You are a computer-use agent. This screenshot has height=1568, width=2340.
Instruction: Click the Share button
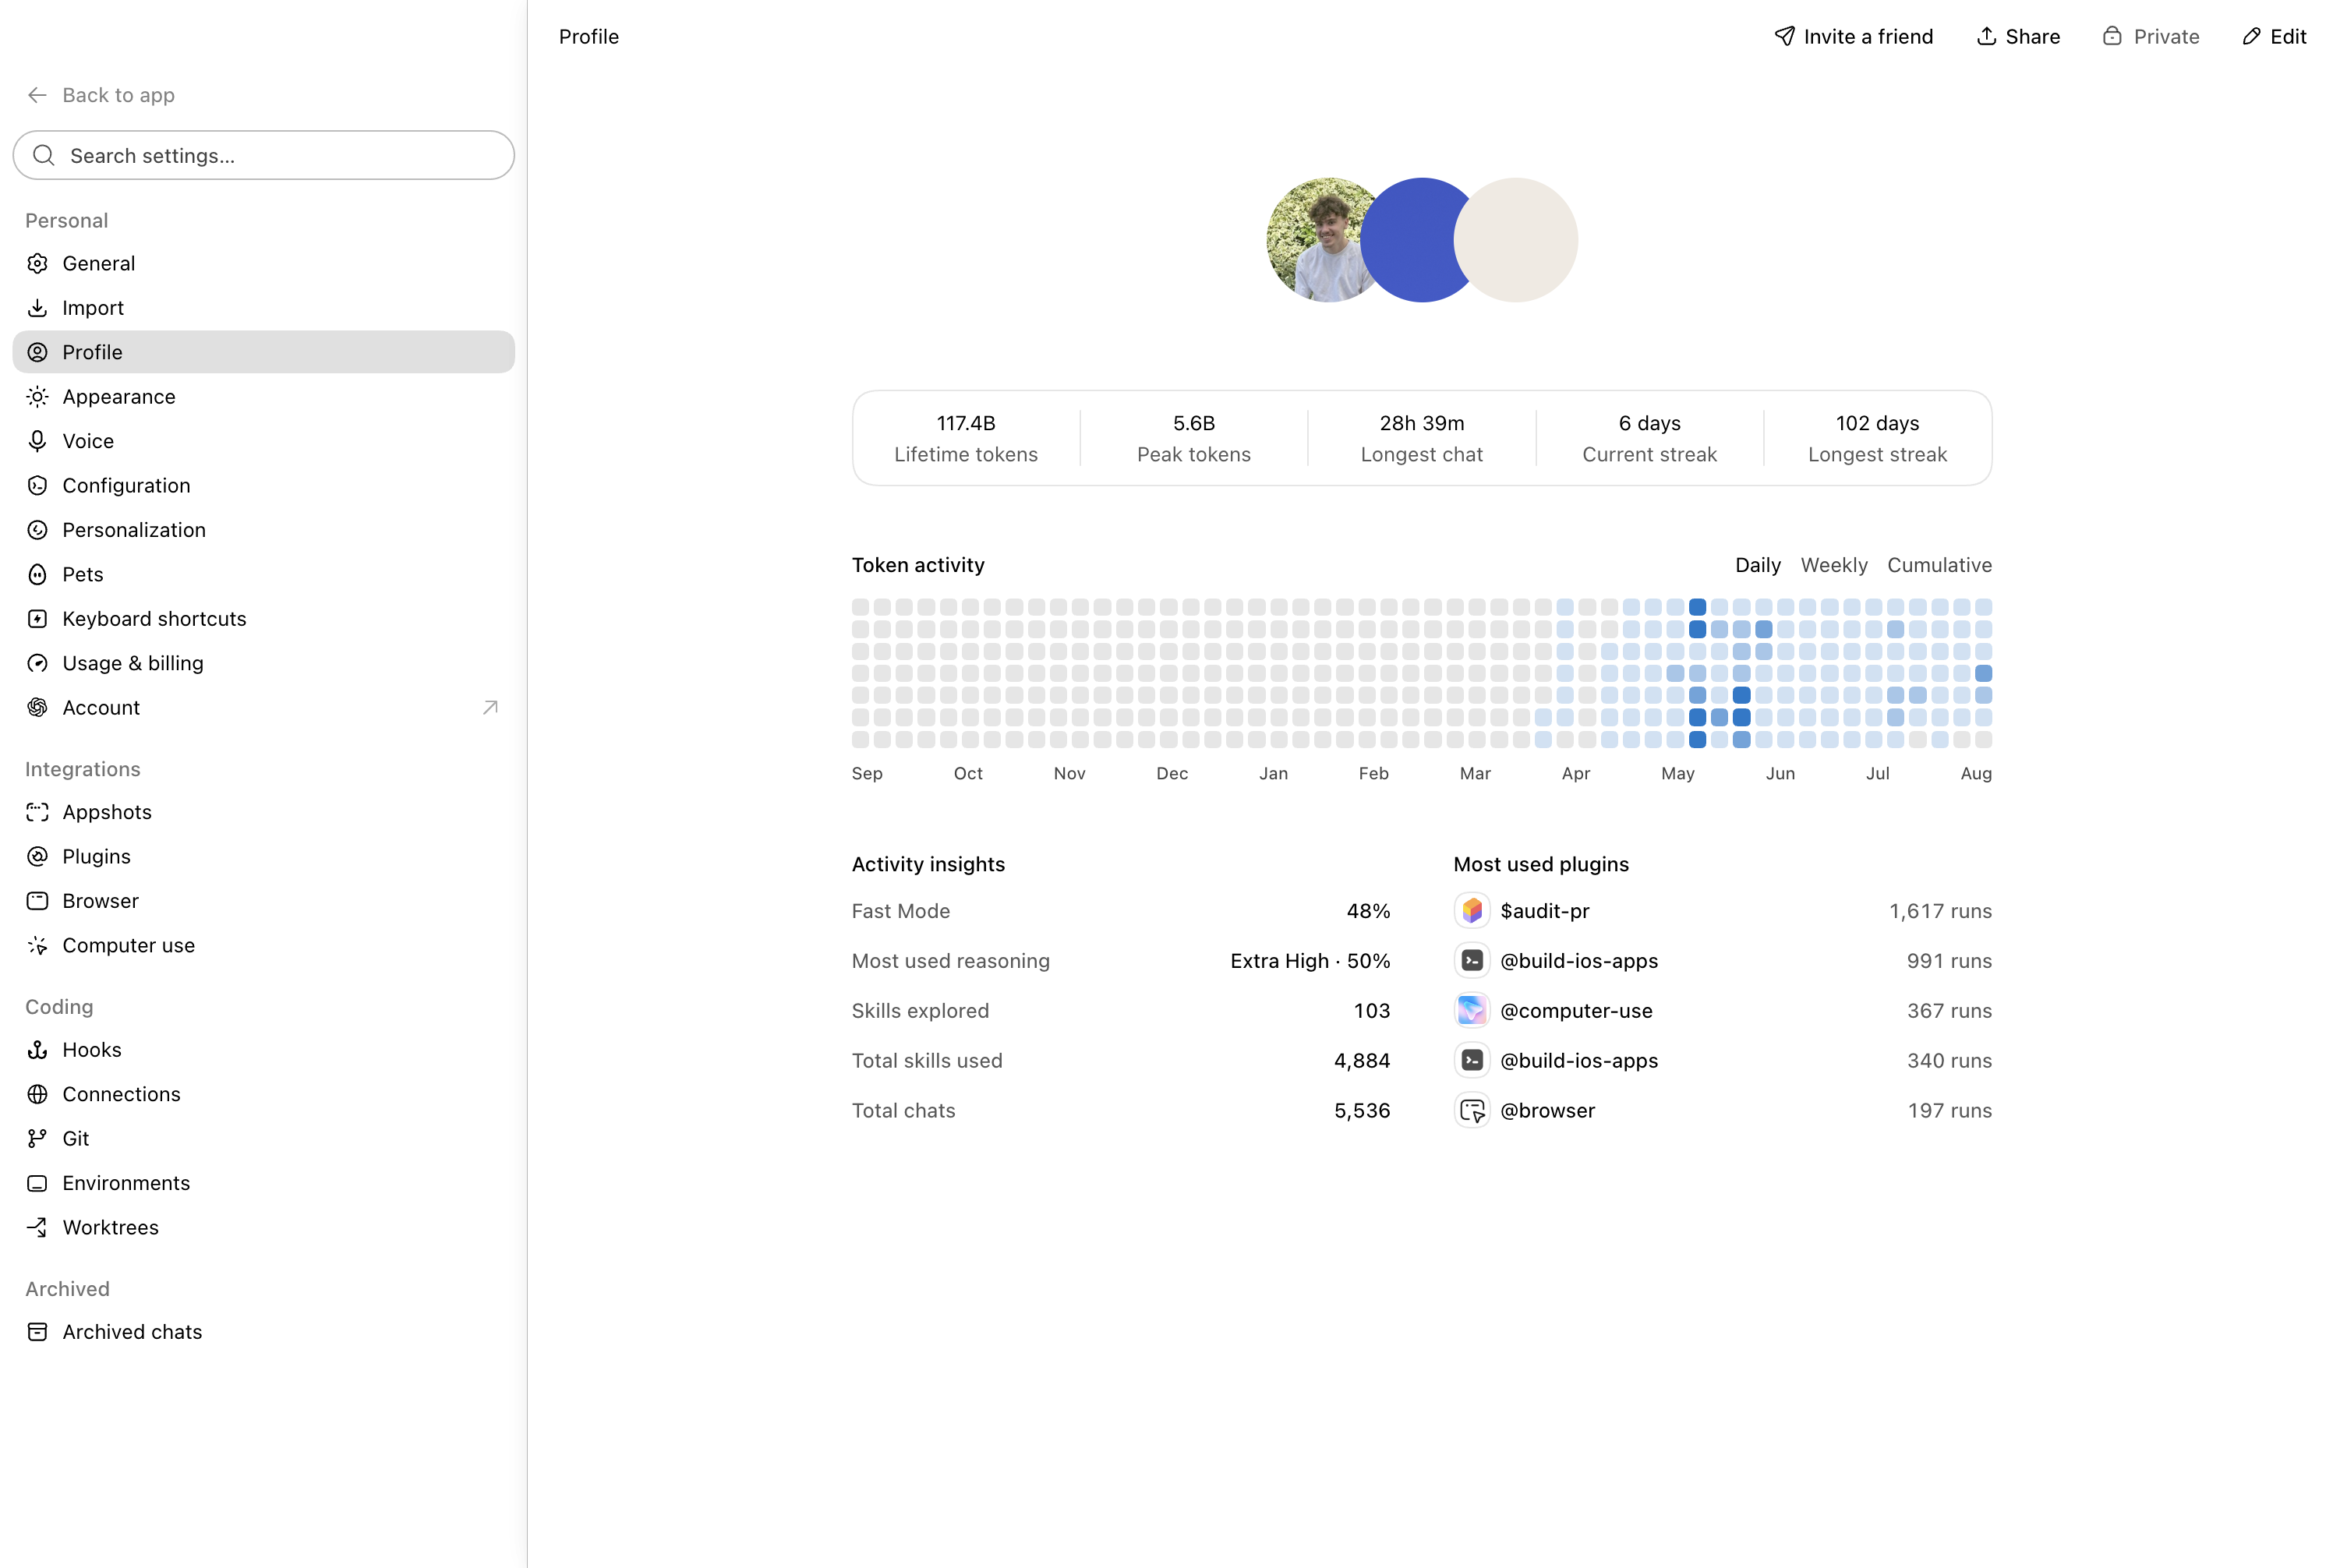click(2018, 37)
